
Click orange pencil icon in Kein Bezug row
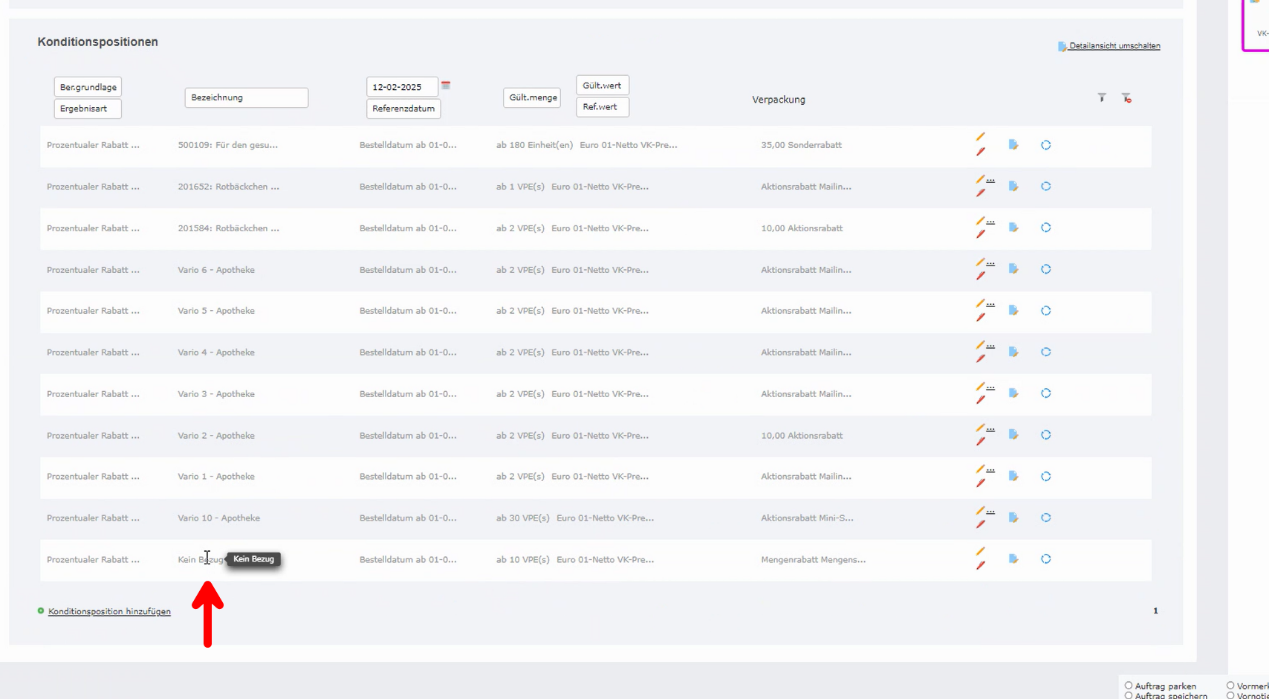click(x=980, y=551)
